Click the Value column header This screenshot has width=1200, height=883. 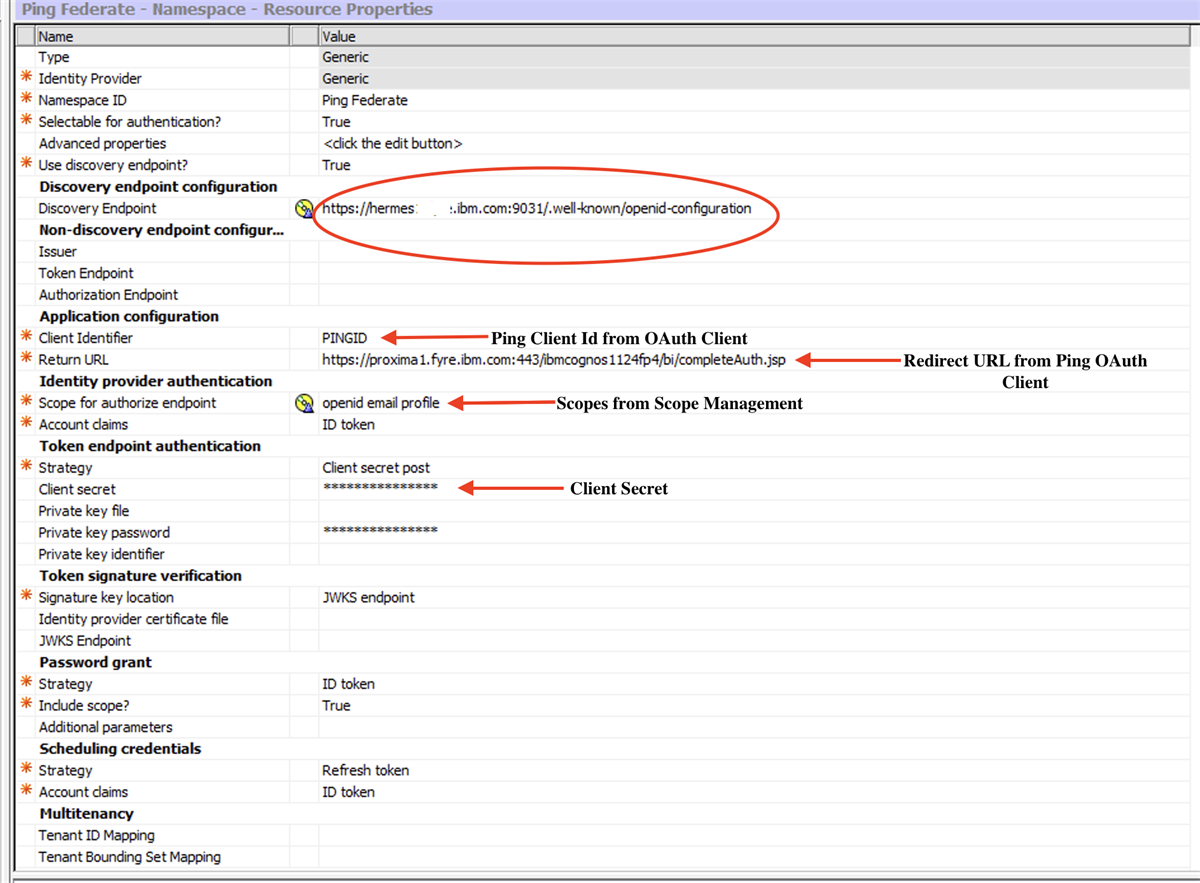754,36
